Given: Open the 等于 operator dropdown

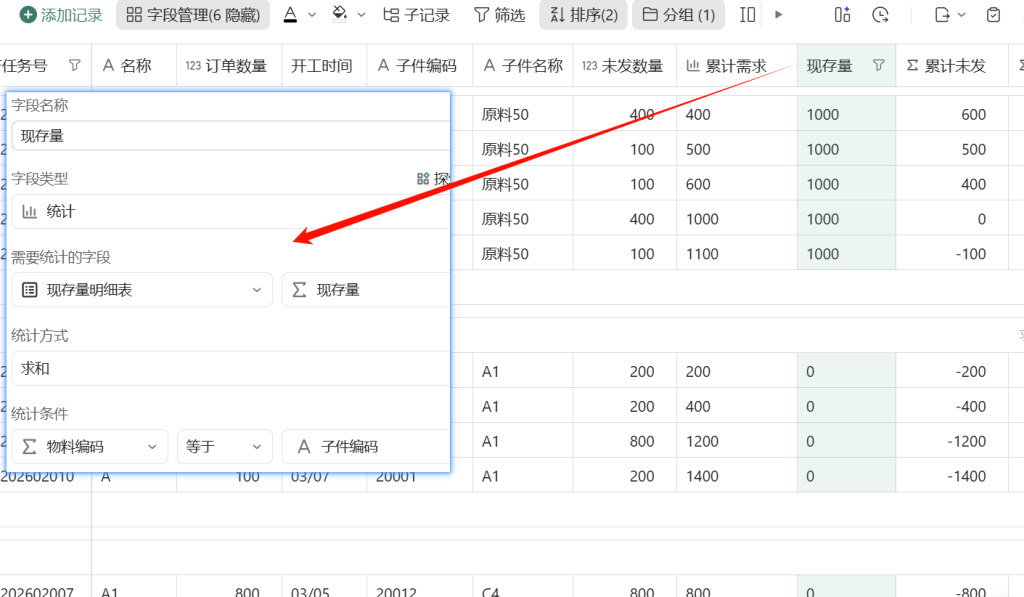Looking at the screenshot, I should [x=225, y=447].
